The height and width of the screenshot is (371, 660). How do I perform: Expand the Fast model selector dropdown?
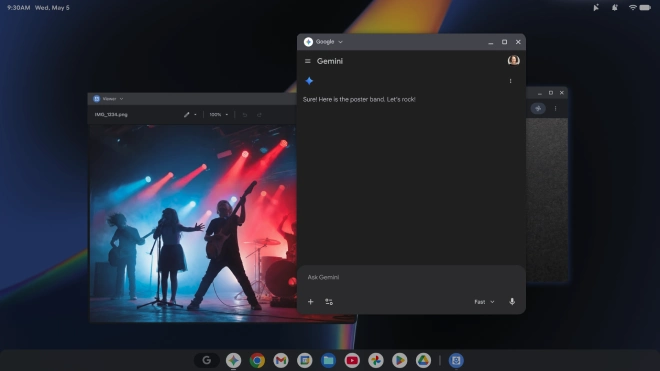point(484,302)
